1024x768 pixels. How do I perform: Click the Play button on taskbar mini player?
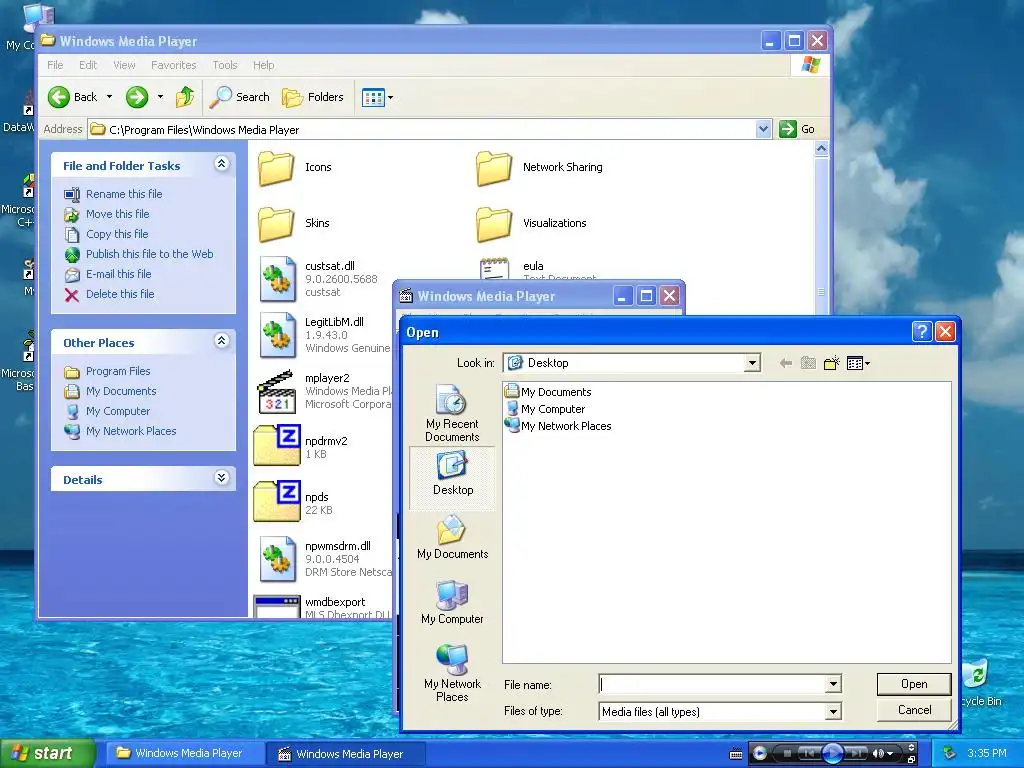coord(832,754)
